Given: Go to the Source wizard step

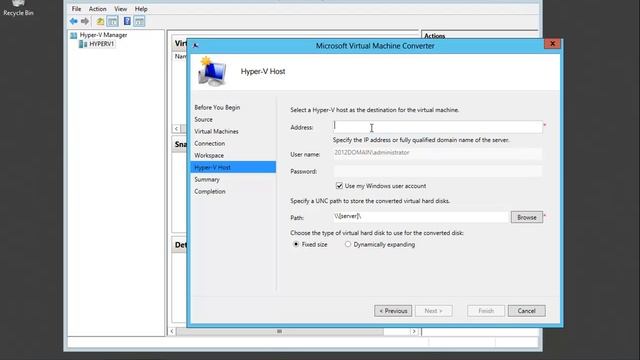Looking at the screenshot, I should 203,120.
